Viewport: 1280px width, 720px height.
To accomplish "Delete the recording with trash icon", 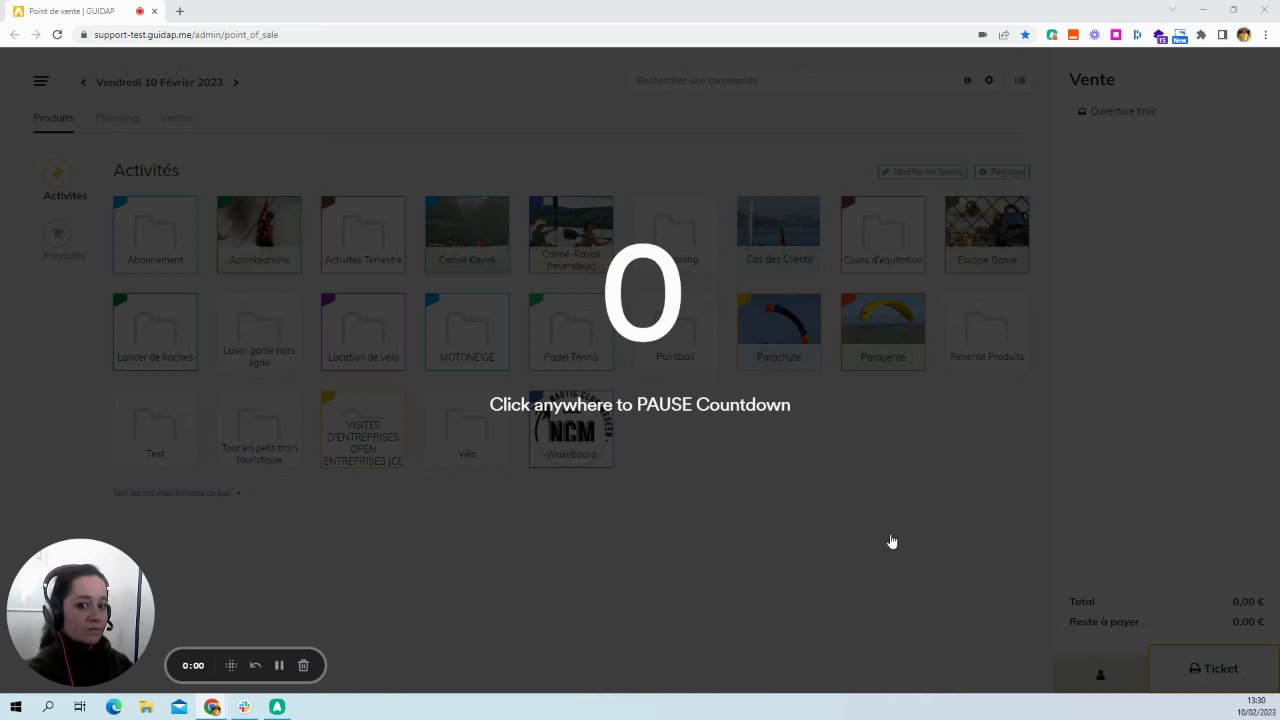I will tap(303, 665).
